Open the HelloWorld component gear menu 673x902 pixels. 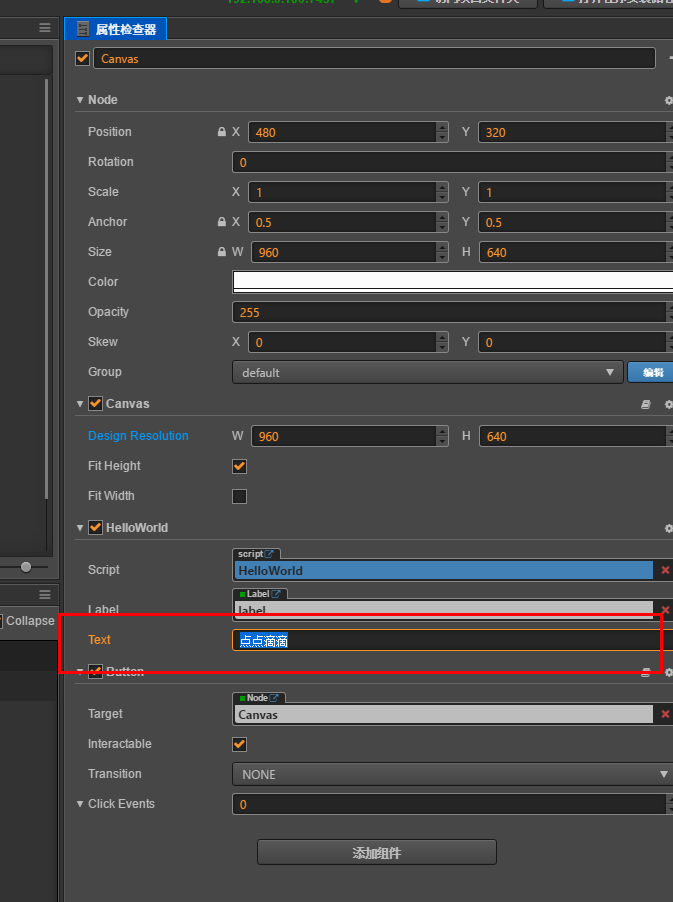[x=668, y=528]
